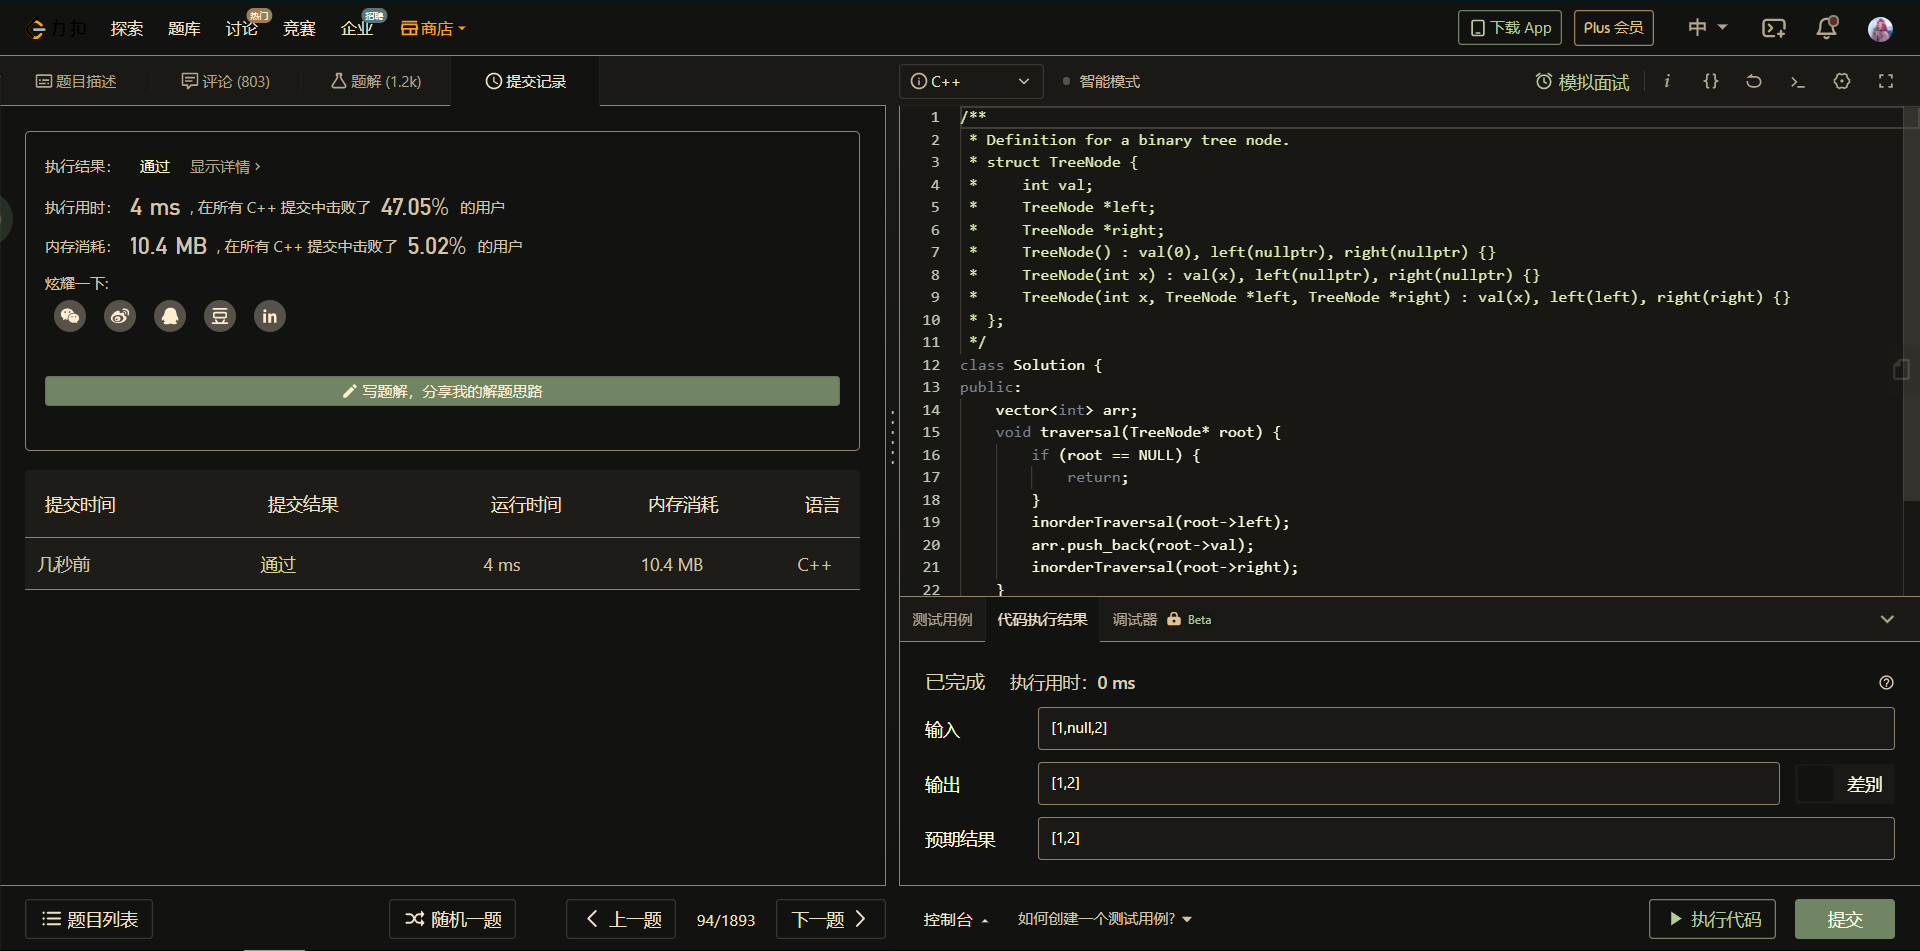The height and width of the screenshot is (951, 1920).
Task: Open editor settings gear
Action: [1842, 81]
